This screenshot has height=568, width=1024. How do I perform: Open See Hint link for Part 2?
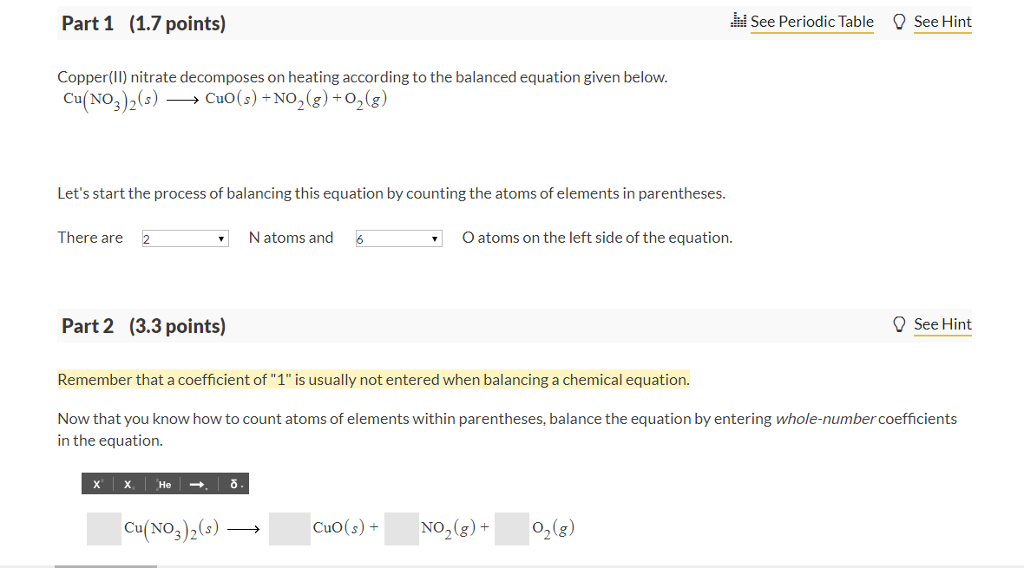[942, 324]
